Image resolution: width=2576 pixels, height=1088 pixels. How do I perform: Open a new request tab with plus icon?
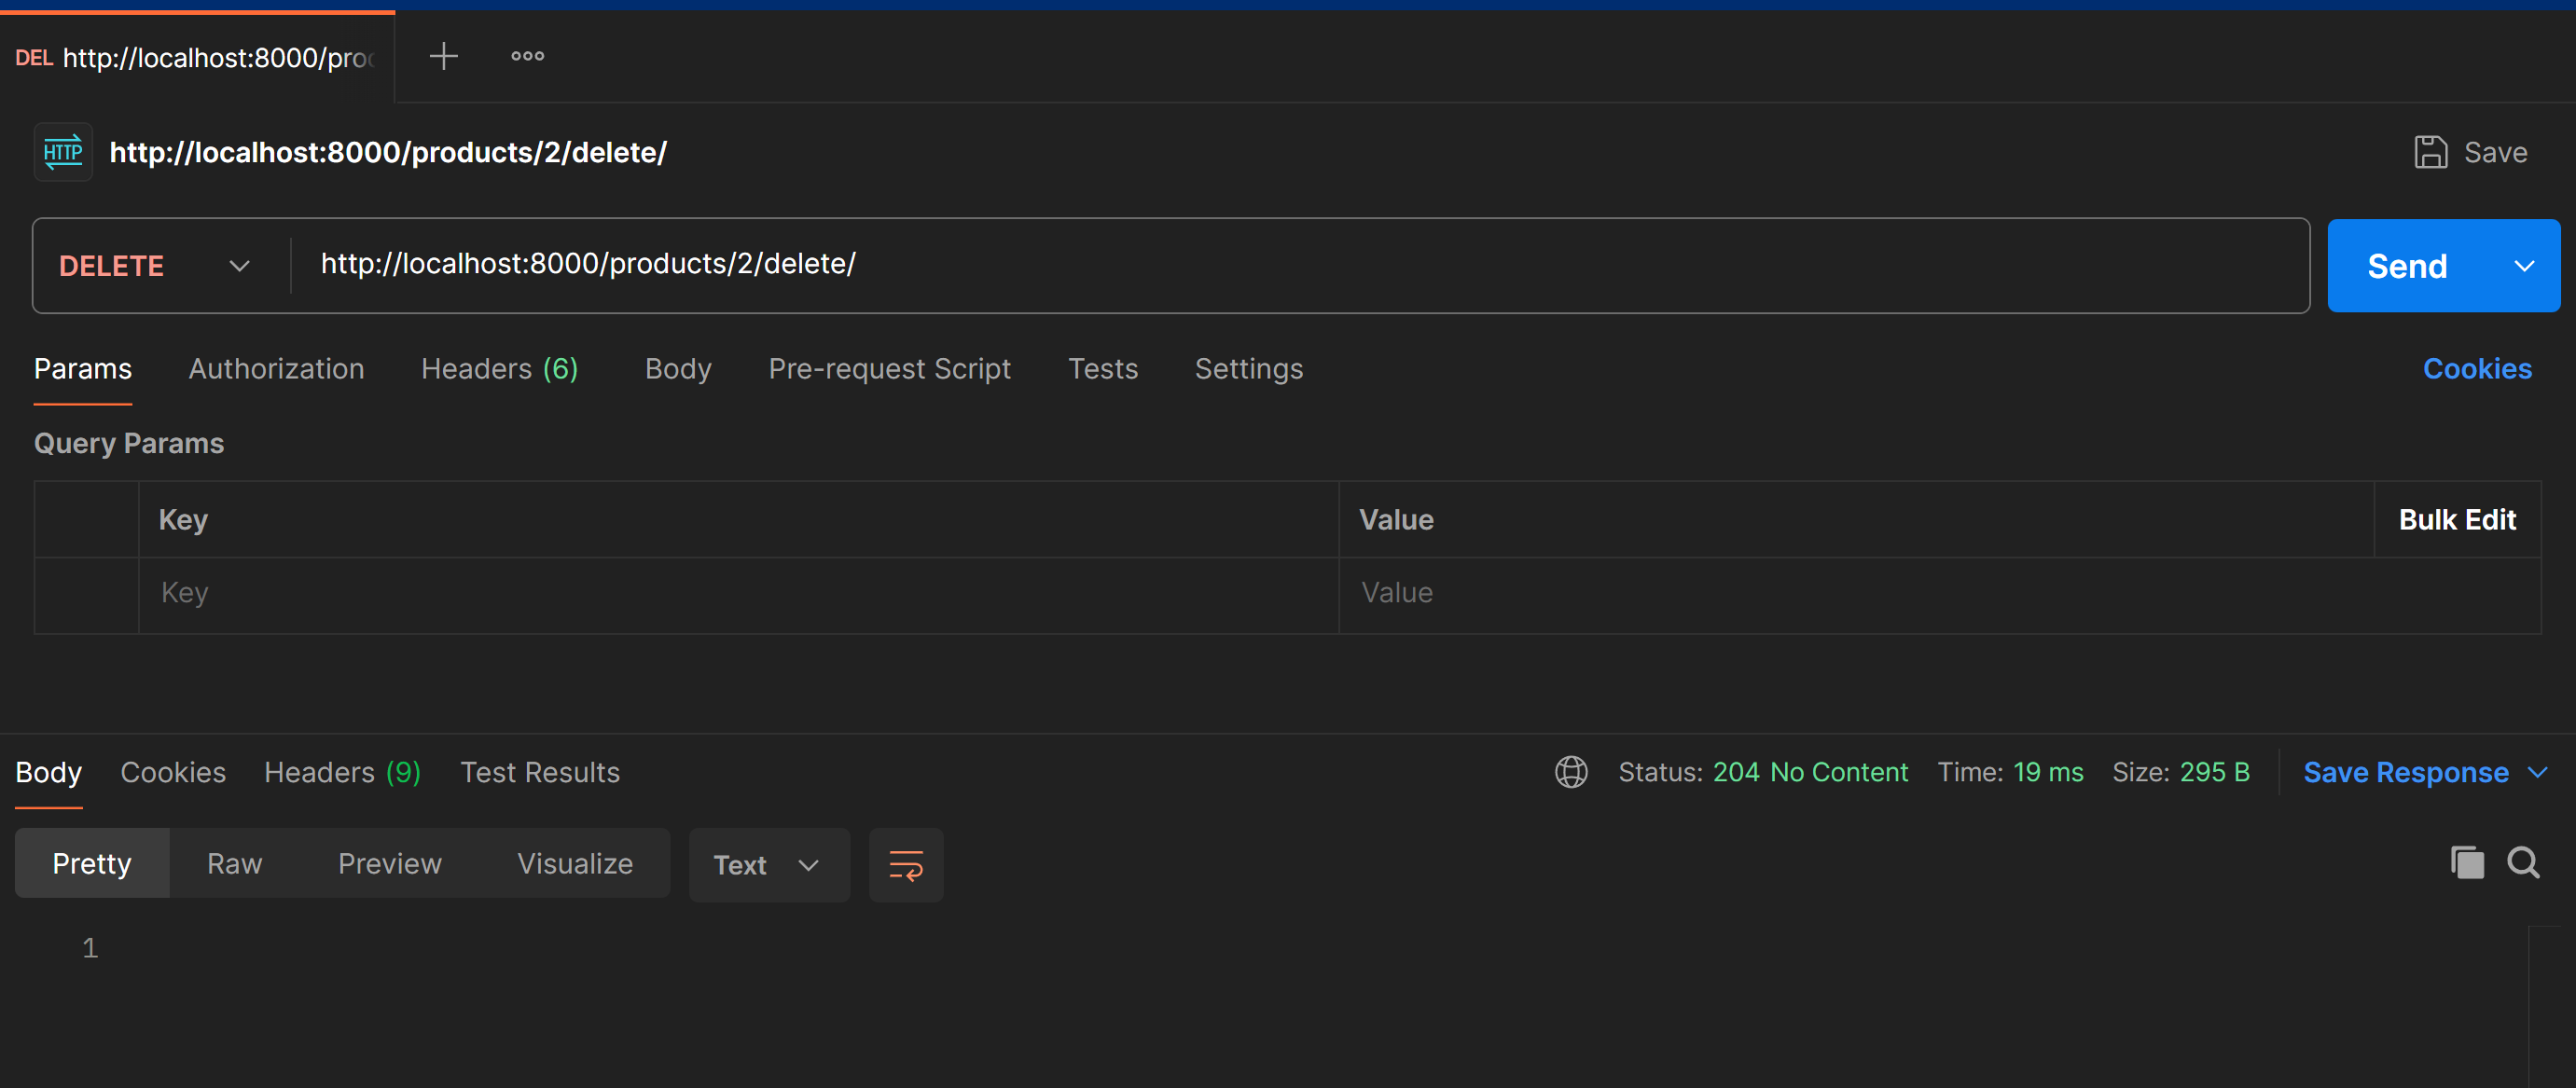coord(443,56)
